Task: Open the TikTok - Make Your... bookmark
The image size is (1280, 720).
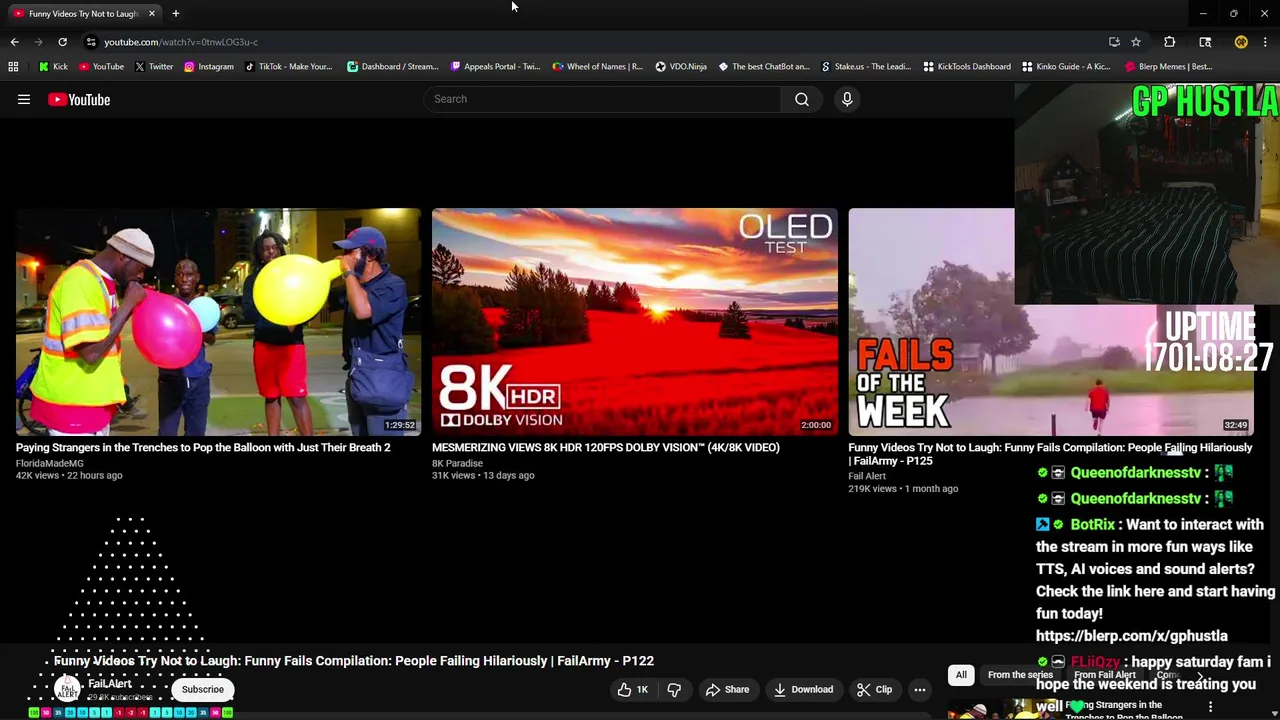Action: point(288,66)
